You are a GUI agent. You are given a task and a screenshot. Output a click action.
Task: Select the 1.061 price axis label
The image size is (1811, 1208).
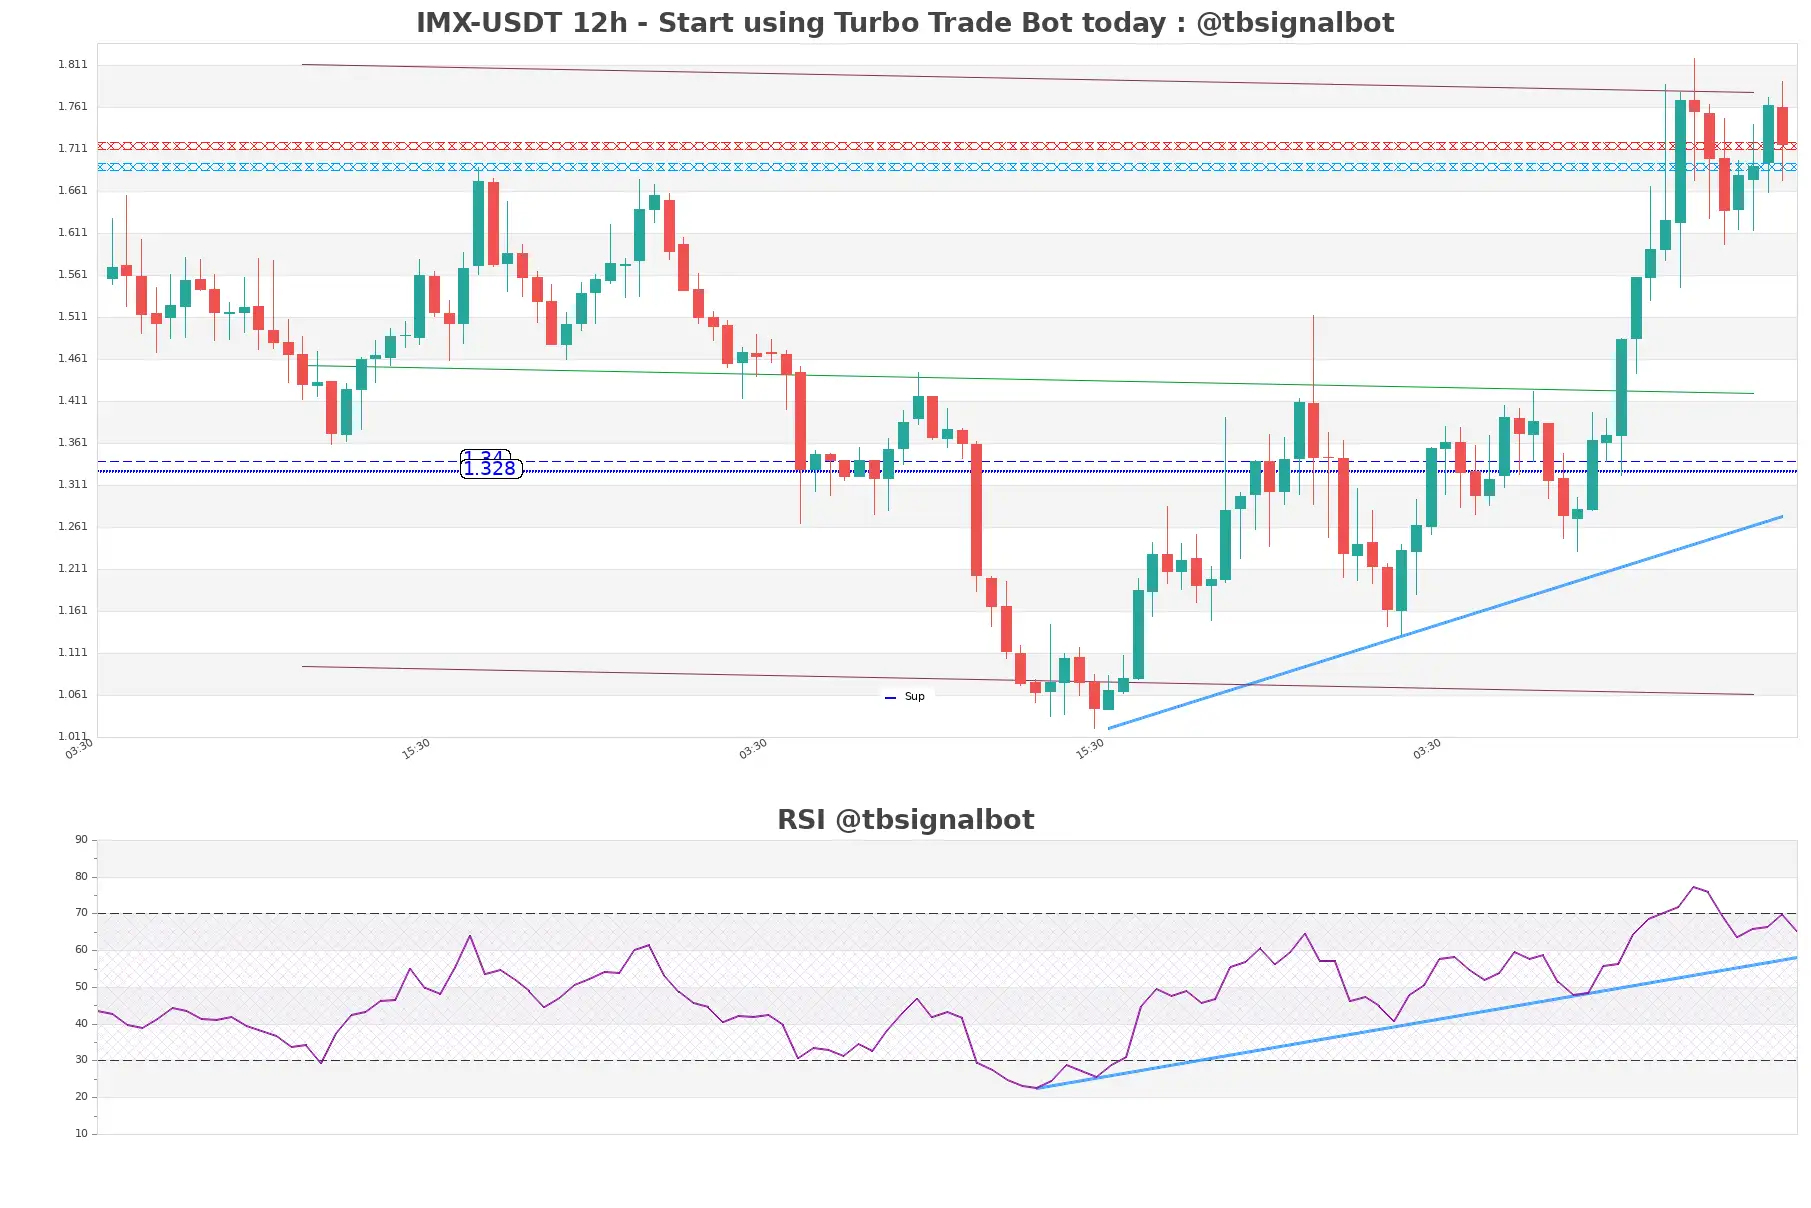point(72,694)
